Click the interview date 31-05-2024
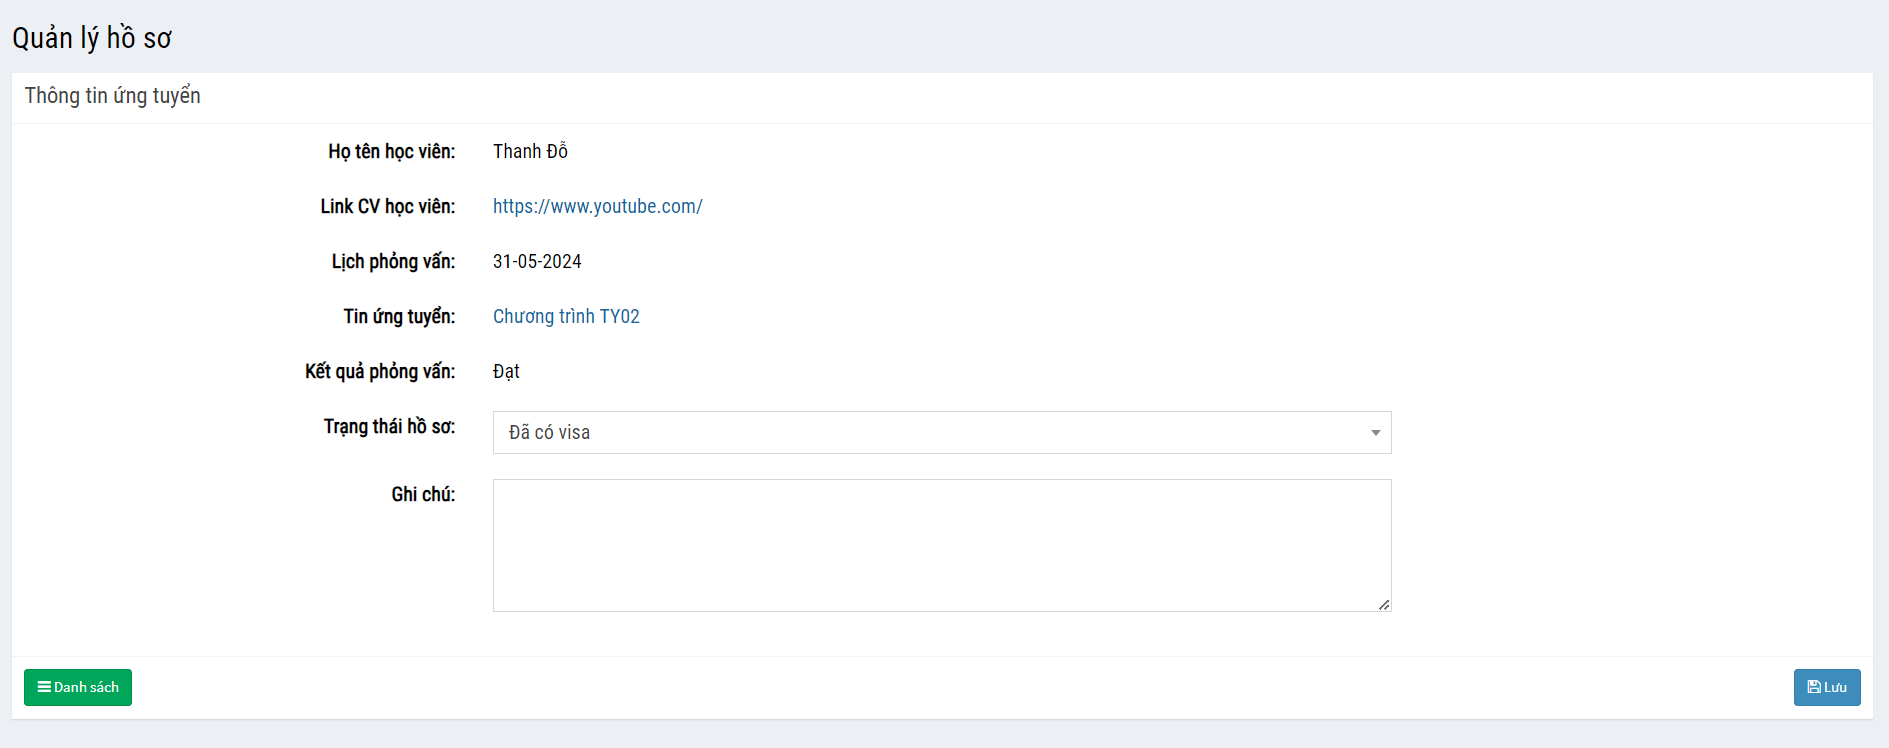Image resolution: width=1889 pixels, height=748 pixels. pyautogui.click(x=537, y=262)
